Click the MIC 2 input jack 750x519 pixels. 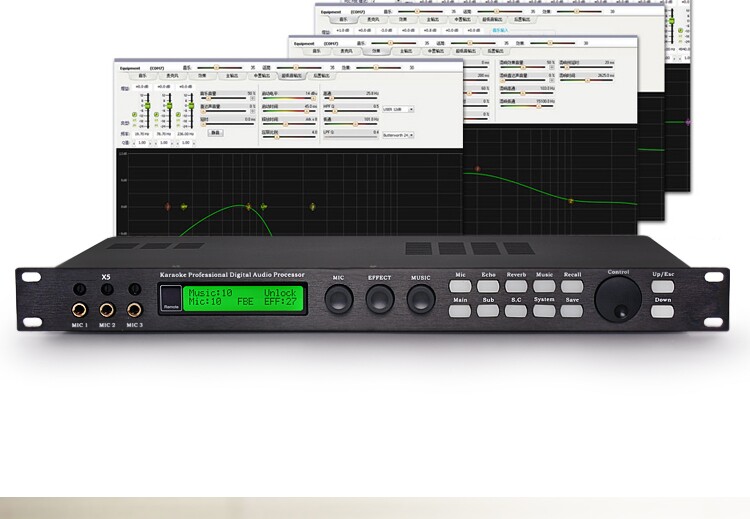click(107, 310)
